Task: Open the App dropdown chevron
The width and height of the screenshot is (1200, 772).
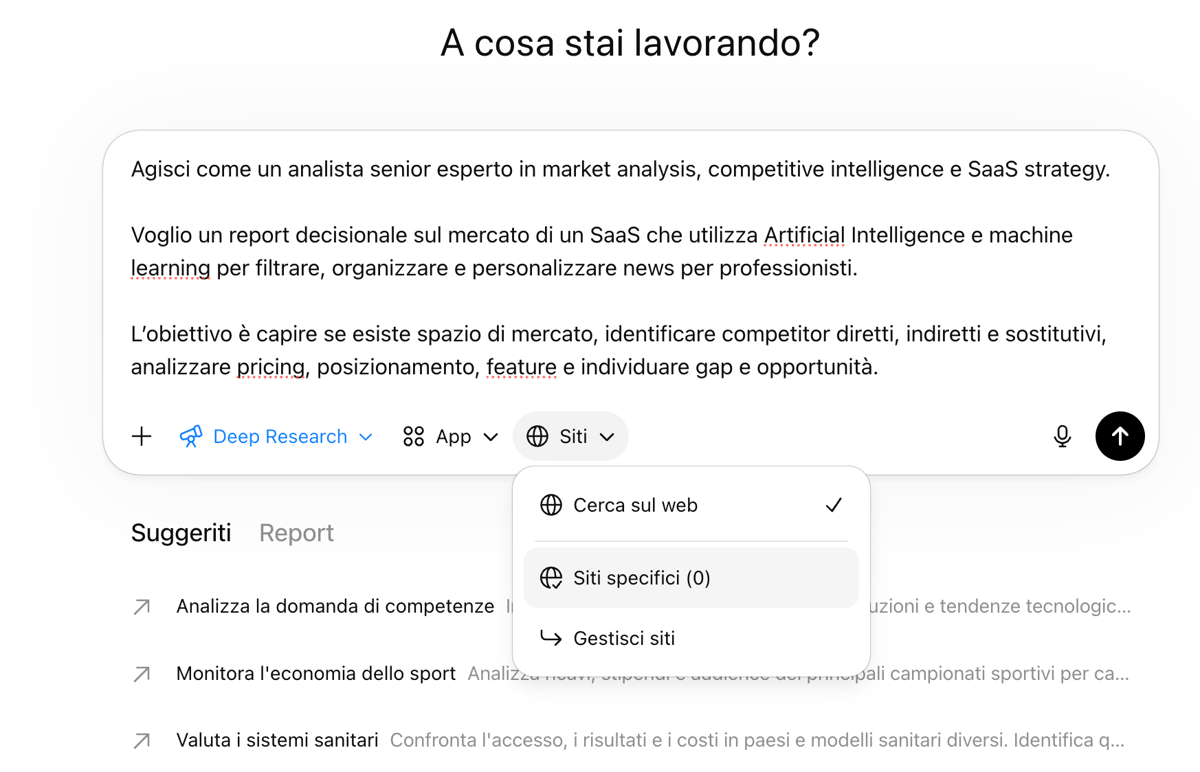Action: tap(491, 437)
